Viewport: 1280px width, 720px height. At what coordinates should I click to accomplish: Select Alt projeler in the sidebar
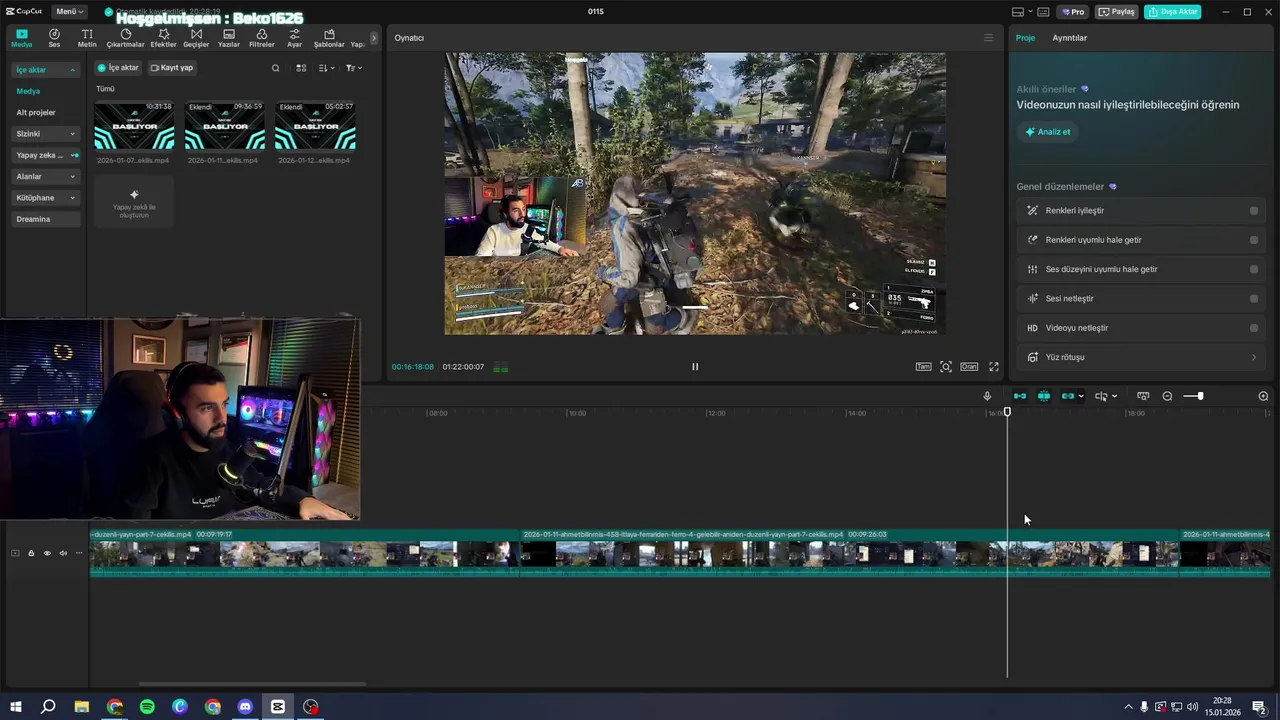(36, 112)
